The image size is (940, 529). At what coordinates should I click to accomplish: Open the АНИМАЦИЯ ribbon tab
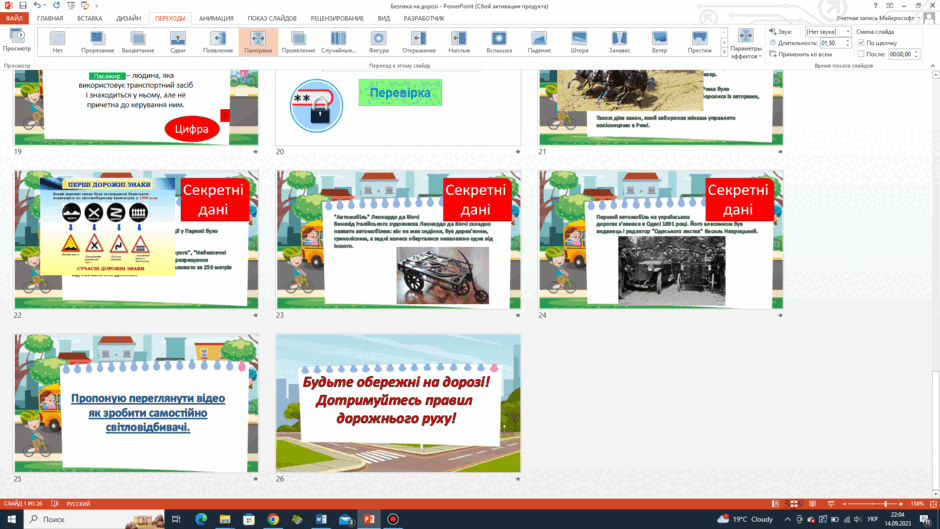pyautogui.click(x=216, y=19)
